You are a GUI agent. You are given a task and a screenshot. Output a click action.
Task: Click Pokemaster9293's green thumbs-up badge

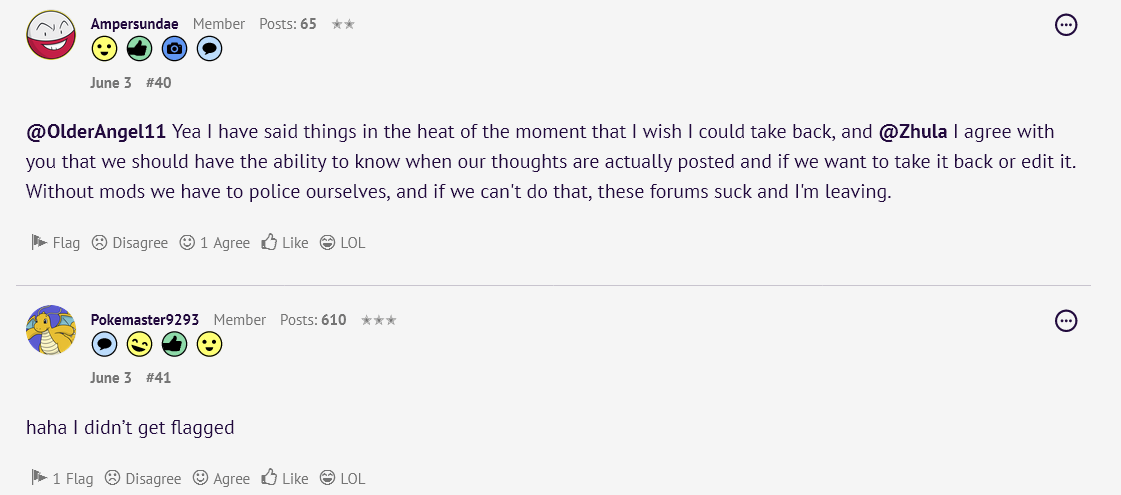coord(174,345)
